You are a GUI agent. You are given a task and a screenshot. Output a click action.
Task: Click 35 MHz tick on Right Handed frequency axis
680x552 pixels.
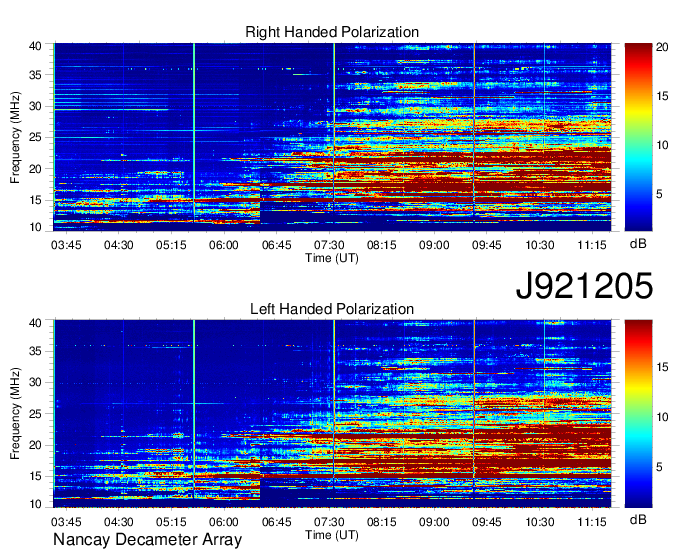[x=35, y=75]
